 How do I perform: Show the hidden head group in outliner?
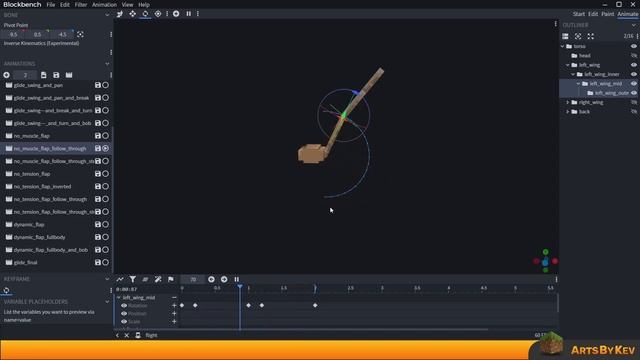click(x=634, y=56)
